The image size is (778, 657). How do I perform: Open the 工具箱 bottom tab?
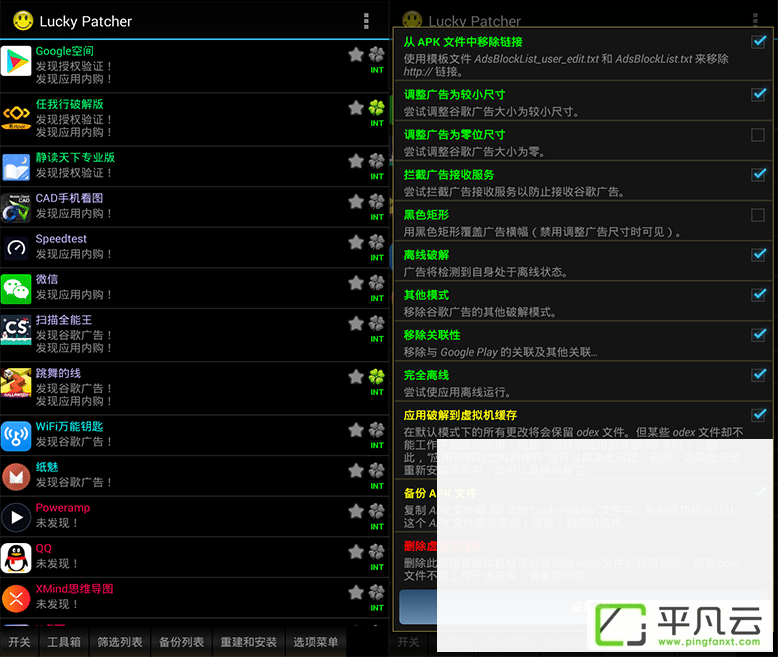[64, 642]
